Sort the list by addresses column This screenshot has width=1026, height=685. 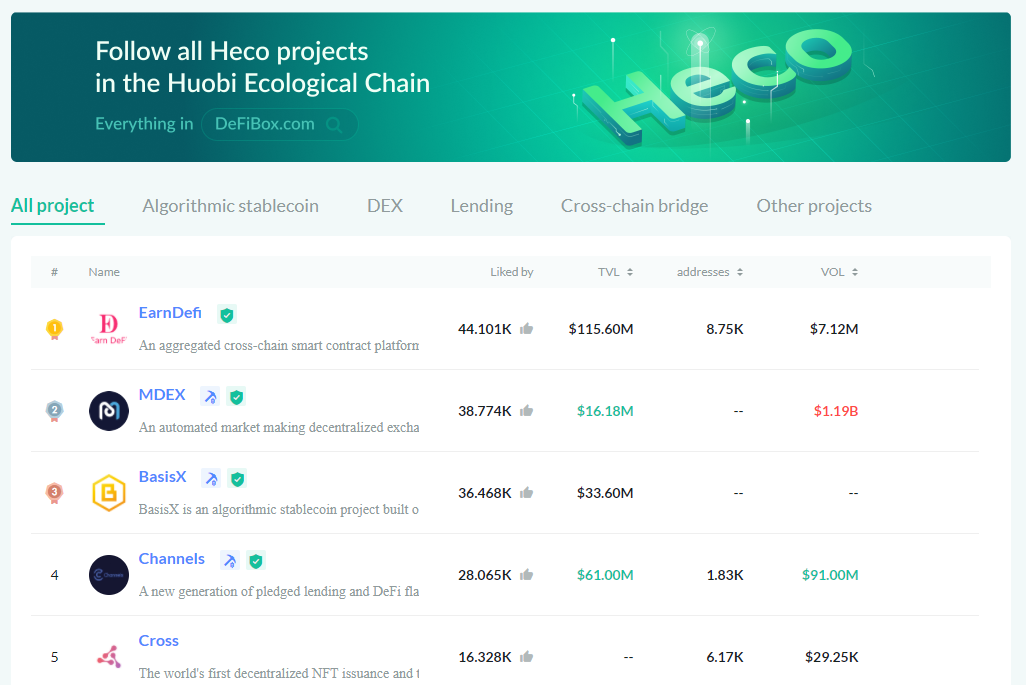[x=709, y=272]
